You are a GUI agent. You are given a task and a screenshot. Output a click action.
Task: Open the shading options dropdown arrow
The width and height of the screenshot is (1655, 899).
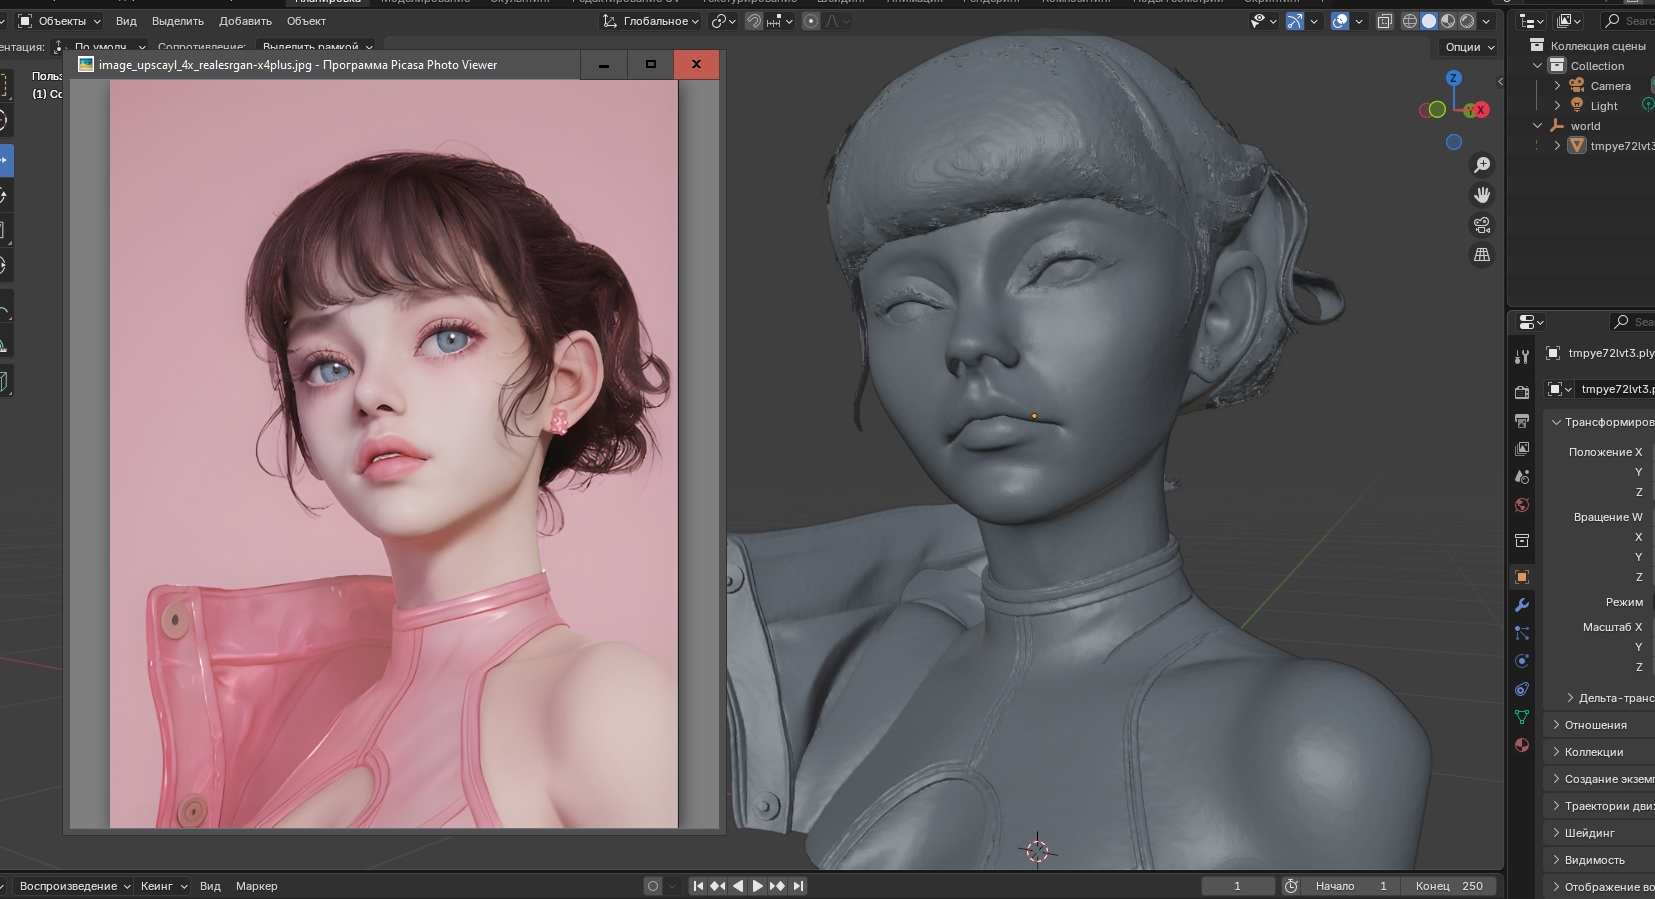coord(1486,21)
